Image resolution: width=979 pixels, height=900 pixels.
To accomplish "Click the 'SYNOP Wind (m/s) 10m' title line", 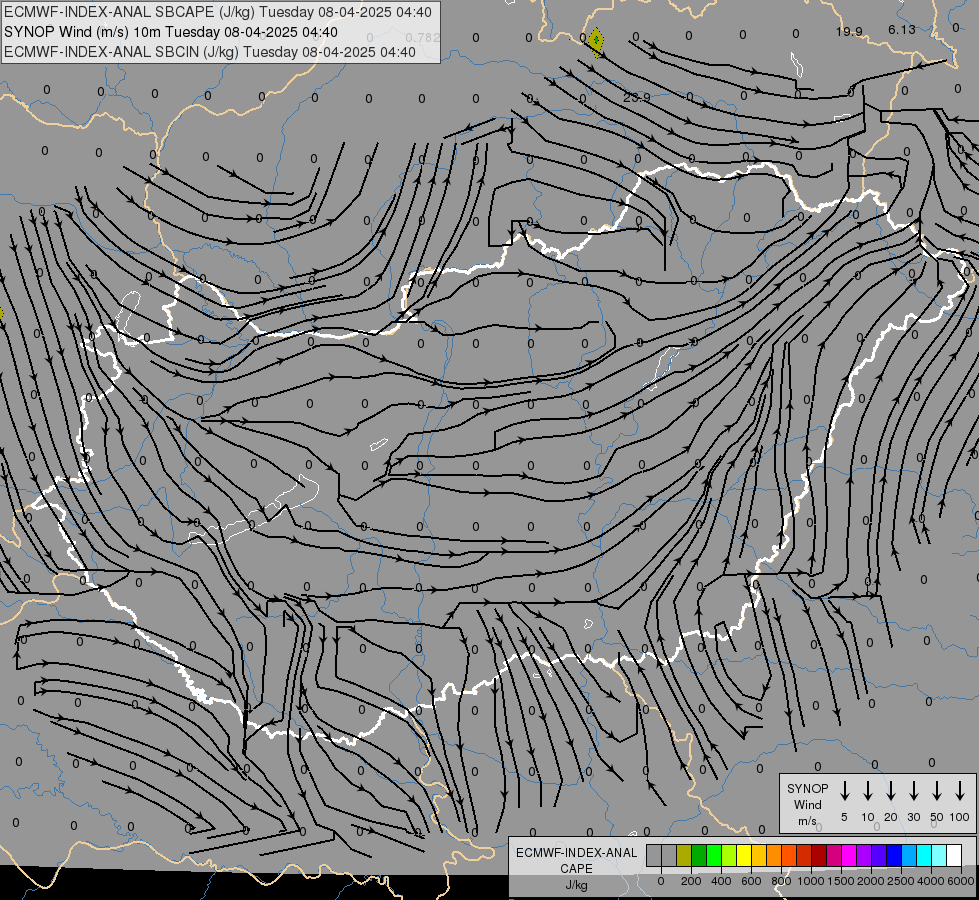I will point(170,32).
